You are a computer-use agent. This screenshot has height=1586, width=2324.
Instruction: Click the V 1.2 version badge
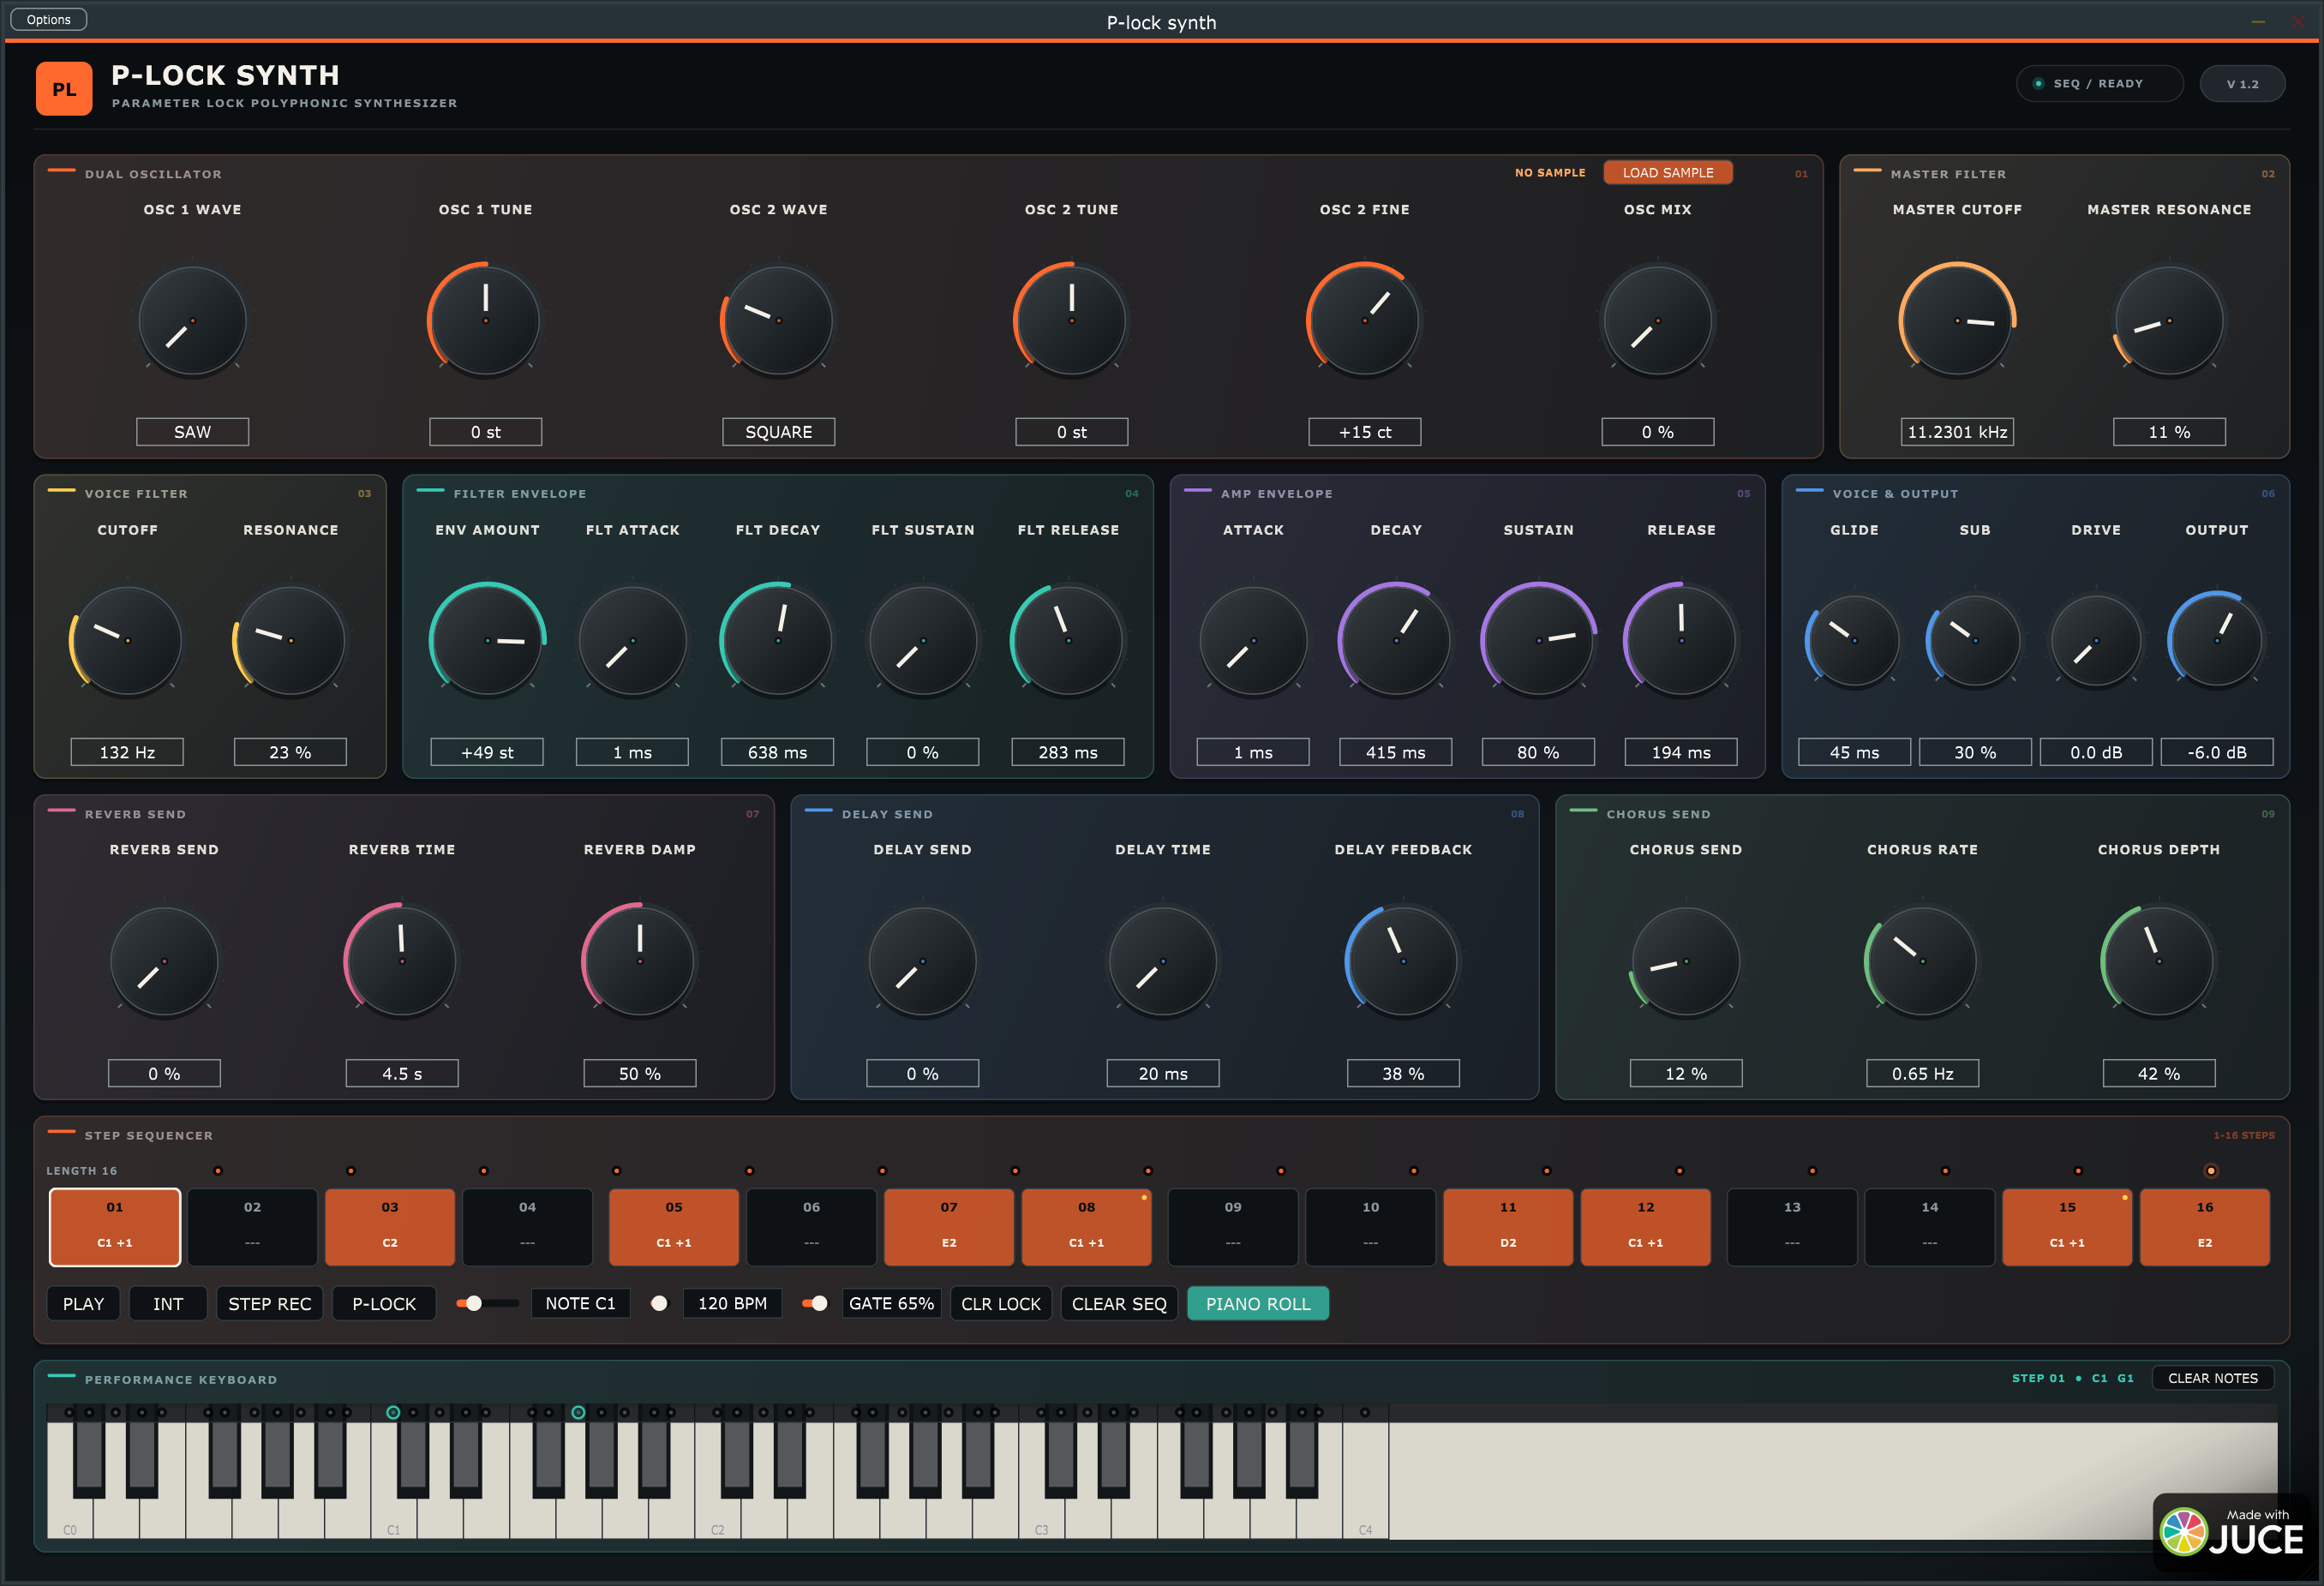click(2242, 84)
